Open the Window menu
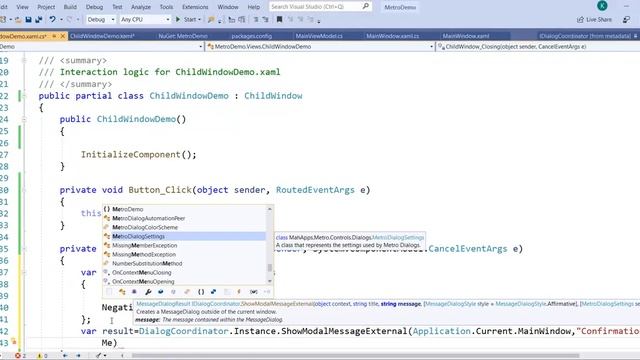Screen dimensions: 640x360 click(228, 7)
